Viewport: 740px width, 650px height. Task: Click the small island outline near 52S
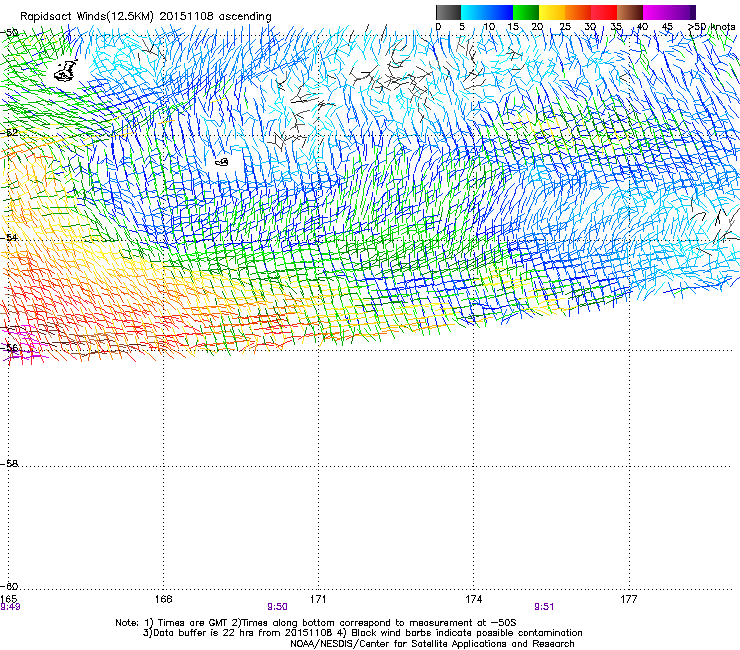(x=222, y=162)
